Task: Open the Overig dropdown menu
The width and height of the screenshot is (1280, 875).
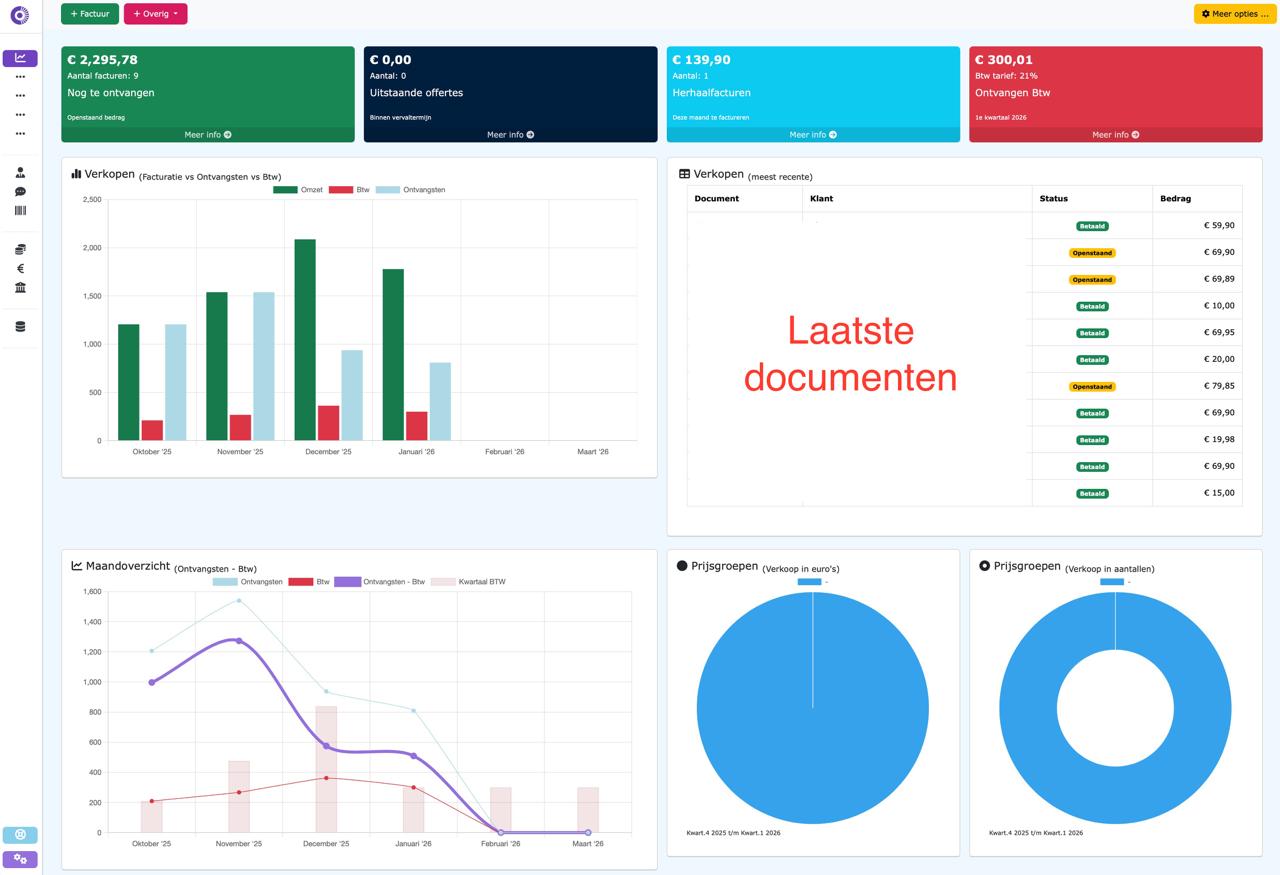Action: click(x=155, y=14)
